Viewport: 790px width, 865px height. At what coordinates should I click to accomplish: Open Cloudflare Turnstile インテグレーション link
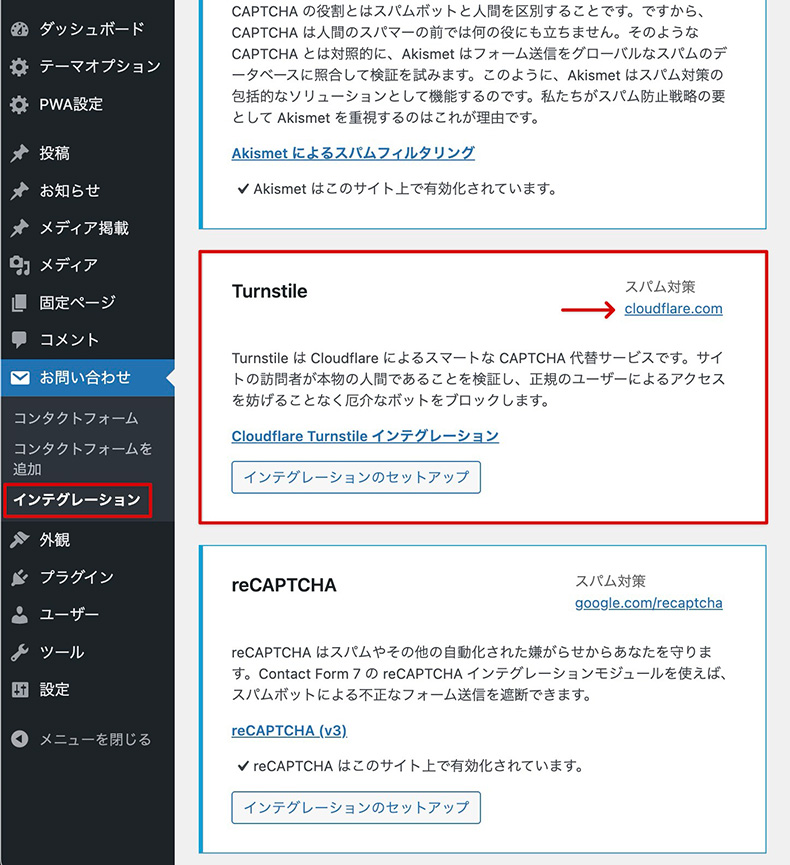tap(365, 436)
